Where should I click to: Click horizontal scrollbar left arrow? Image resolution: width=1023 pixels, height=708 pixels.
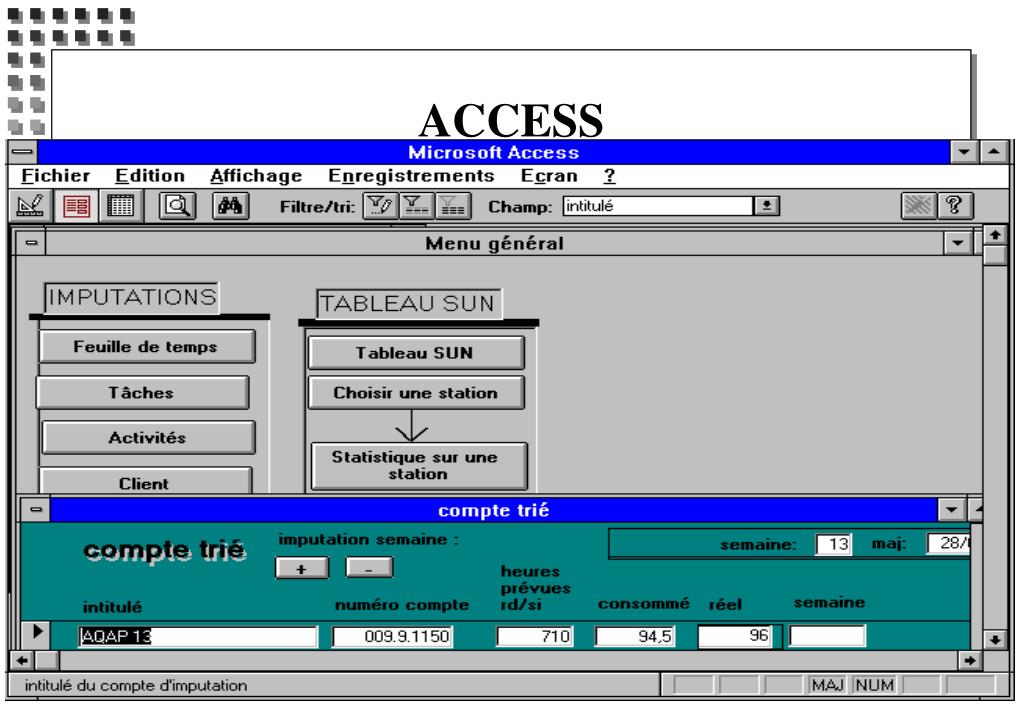click(23, 660)
